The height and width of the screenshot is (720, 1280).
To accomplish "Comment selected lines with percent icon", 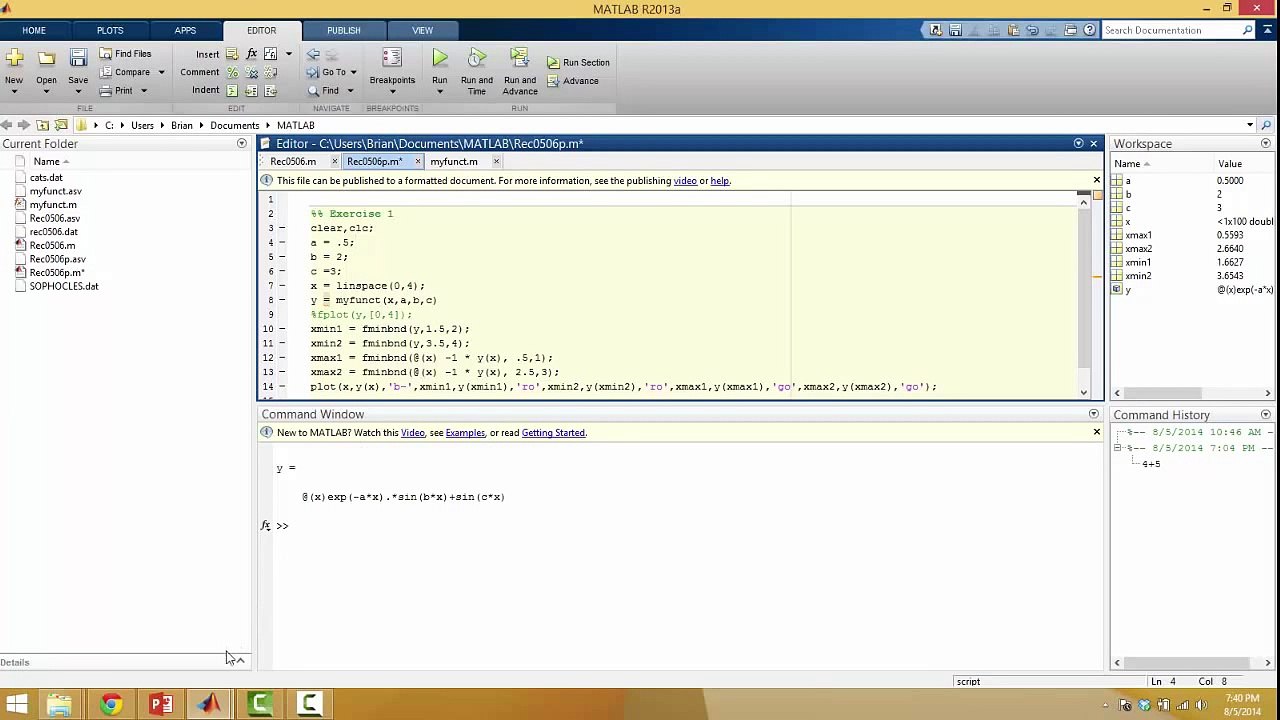I will 232,72.
